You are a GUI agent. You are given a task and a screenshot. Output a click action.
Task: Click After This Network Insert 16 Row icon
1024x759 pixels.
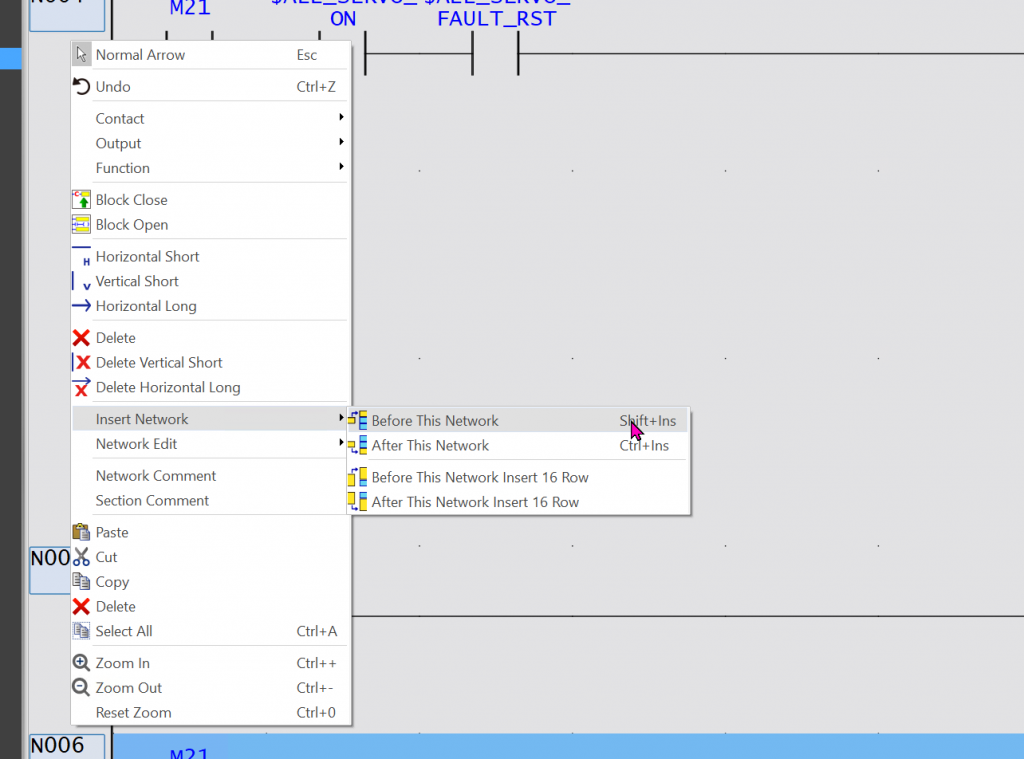[357, 502]
